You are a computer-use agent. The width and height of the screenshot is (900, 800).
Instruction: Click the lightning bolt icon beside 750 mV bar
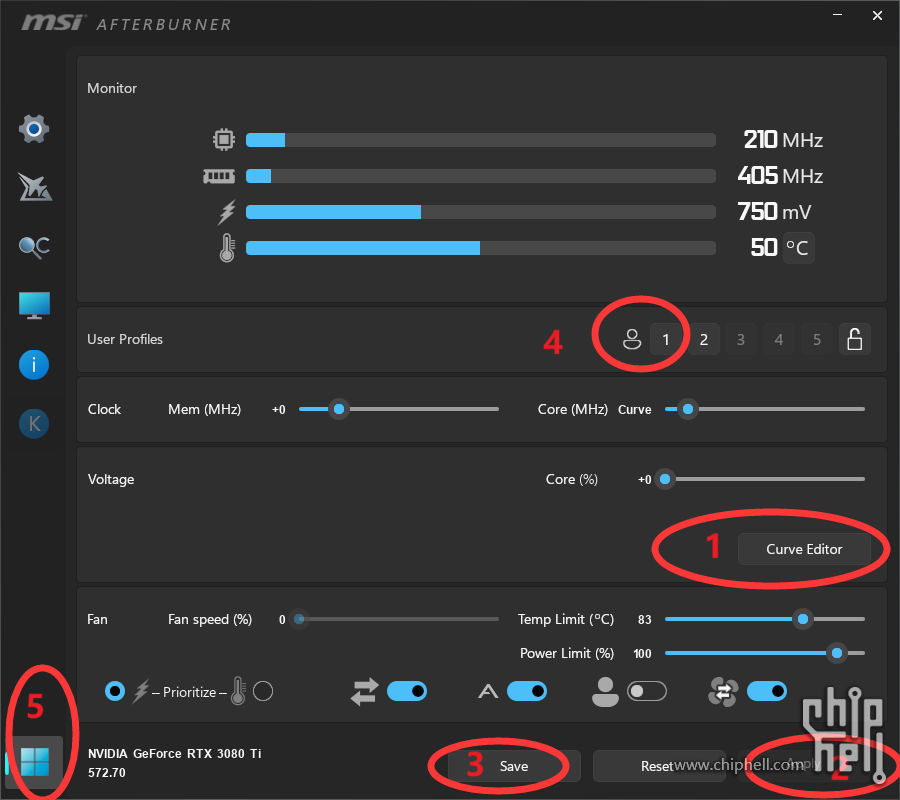click(x=227, y=212)
